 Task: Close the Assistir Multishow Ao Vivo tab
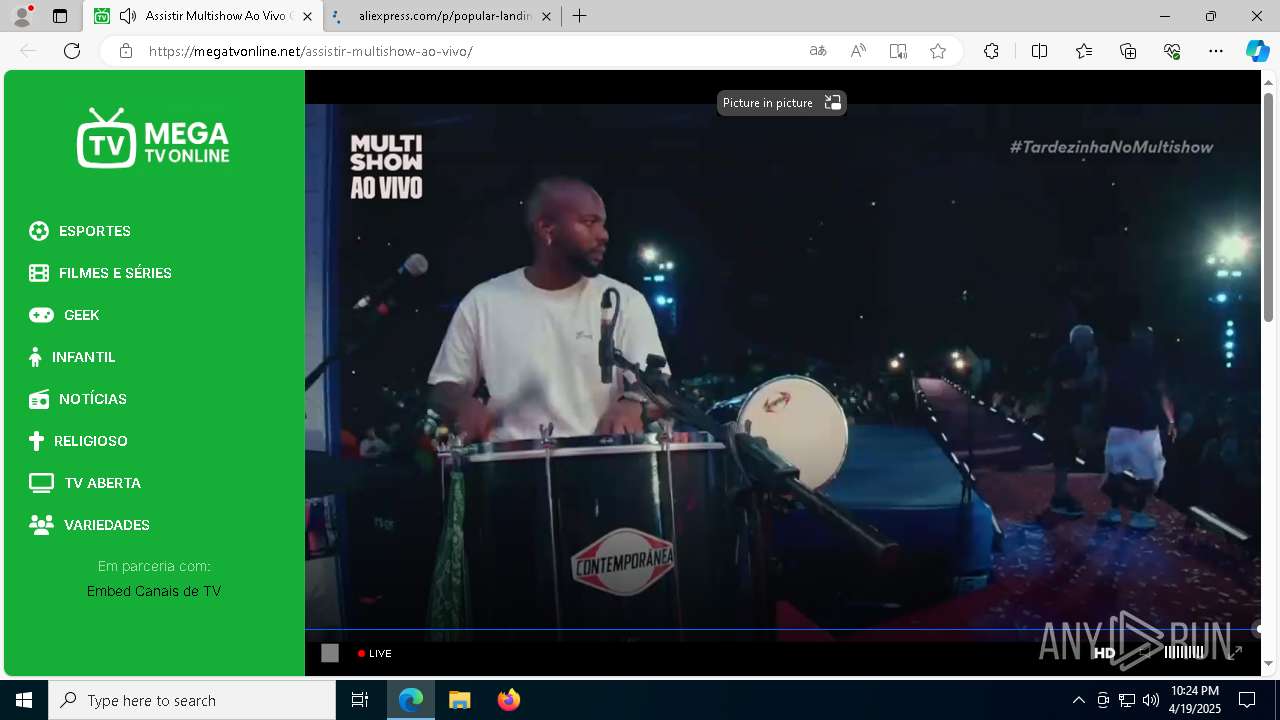[x=307, y=16]
